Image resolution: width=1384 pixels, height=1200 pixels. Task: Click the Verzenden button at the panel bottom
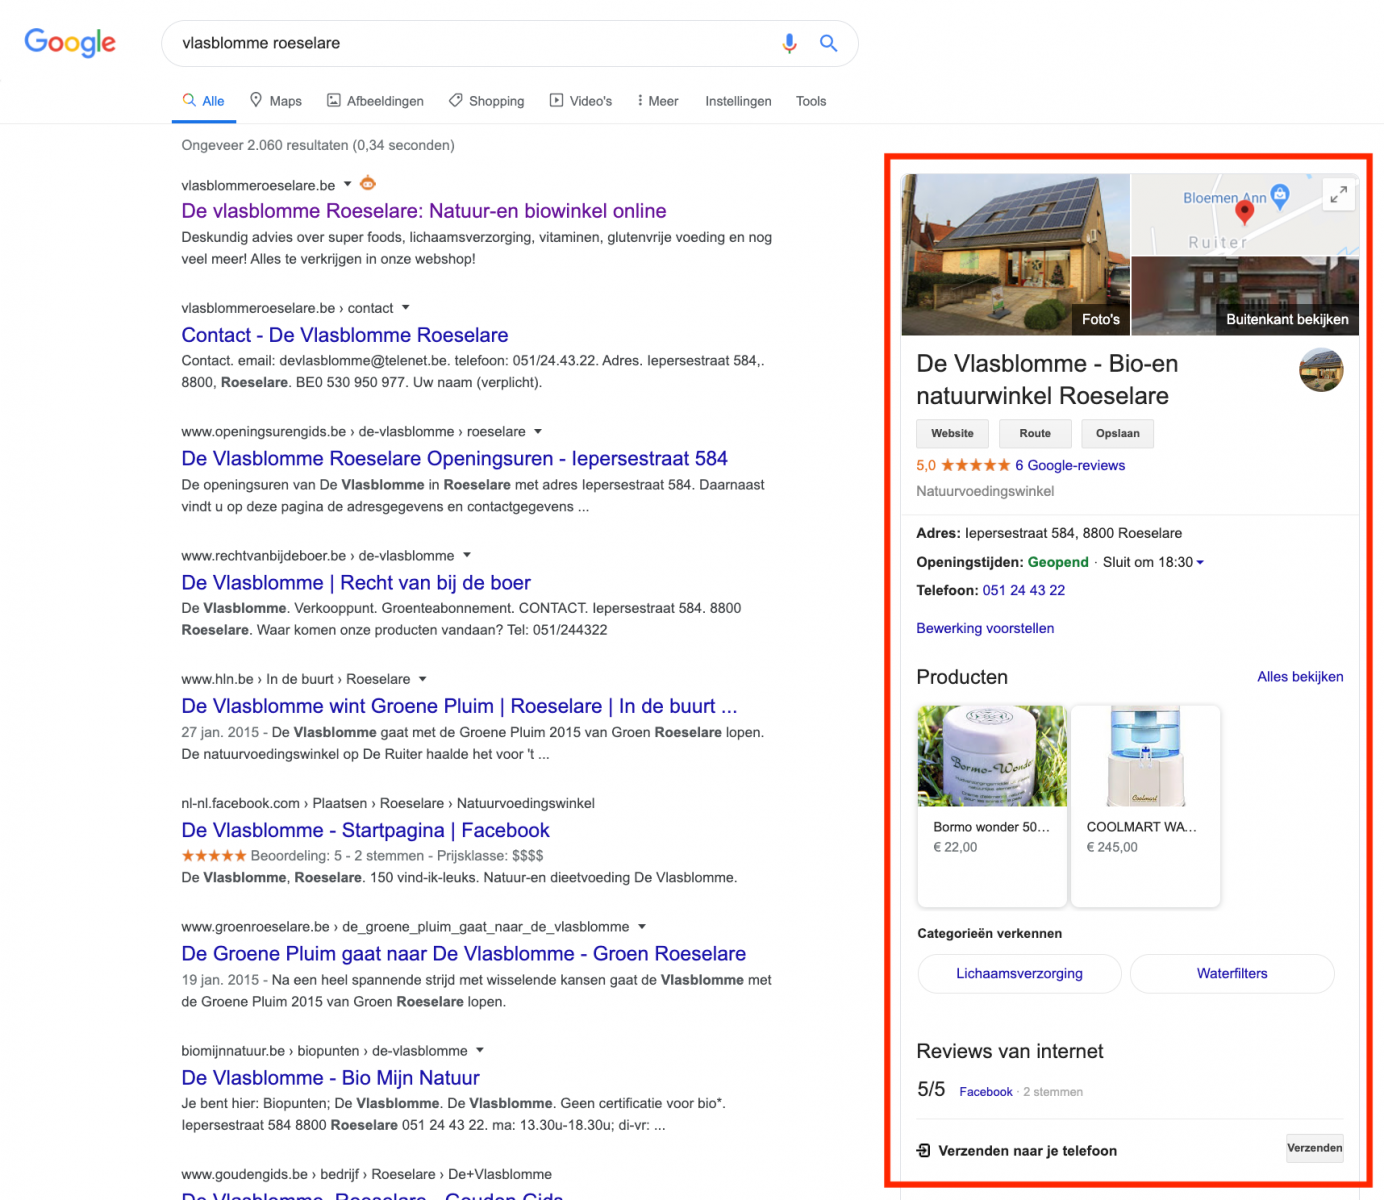1315,1148
